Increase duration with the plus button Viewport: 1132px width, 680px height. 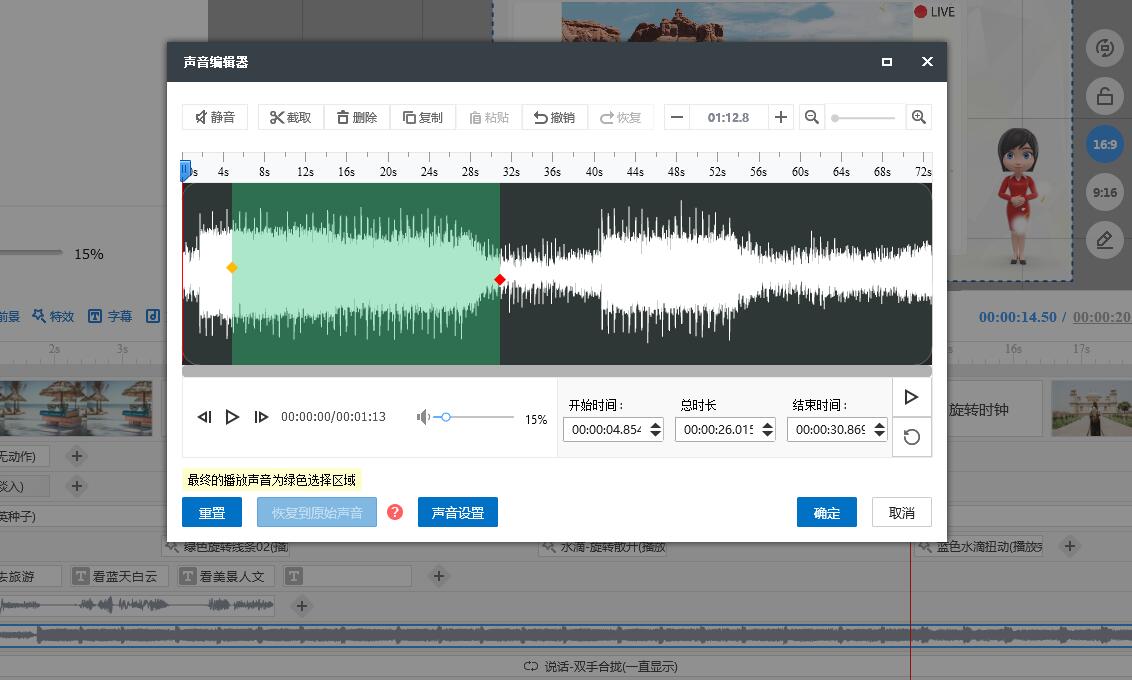tap(781, 117)
